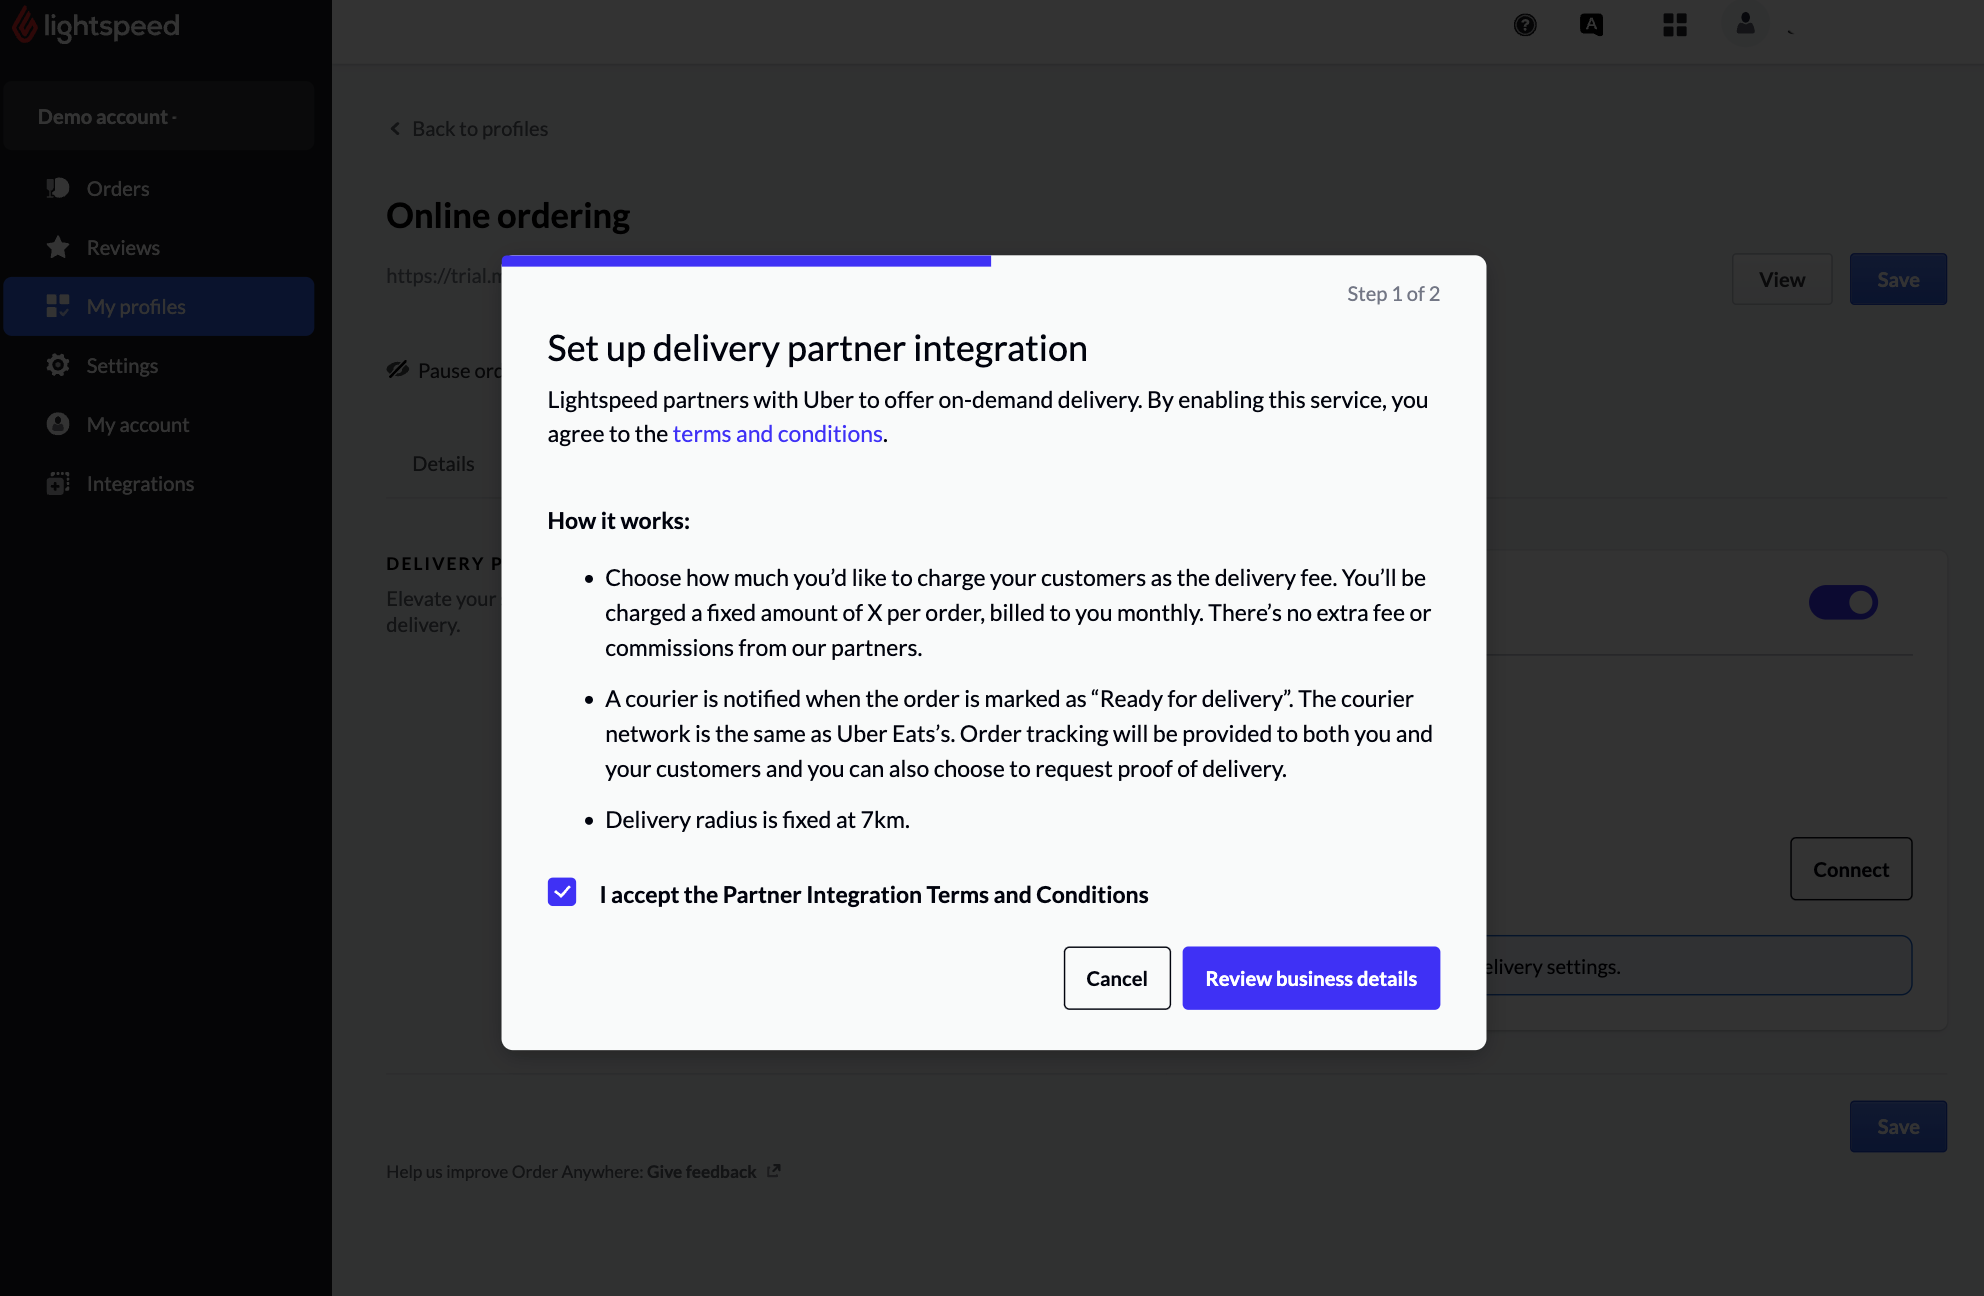The height and width of the screenshot is (1296, 1984).
Task: Expand Back to profiles navigation link
Action: click(x=469, y=127)
